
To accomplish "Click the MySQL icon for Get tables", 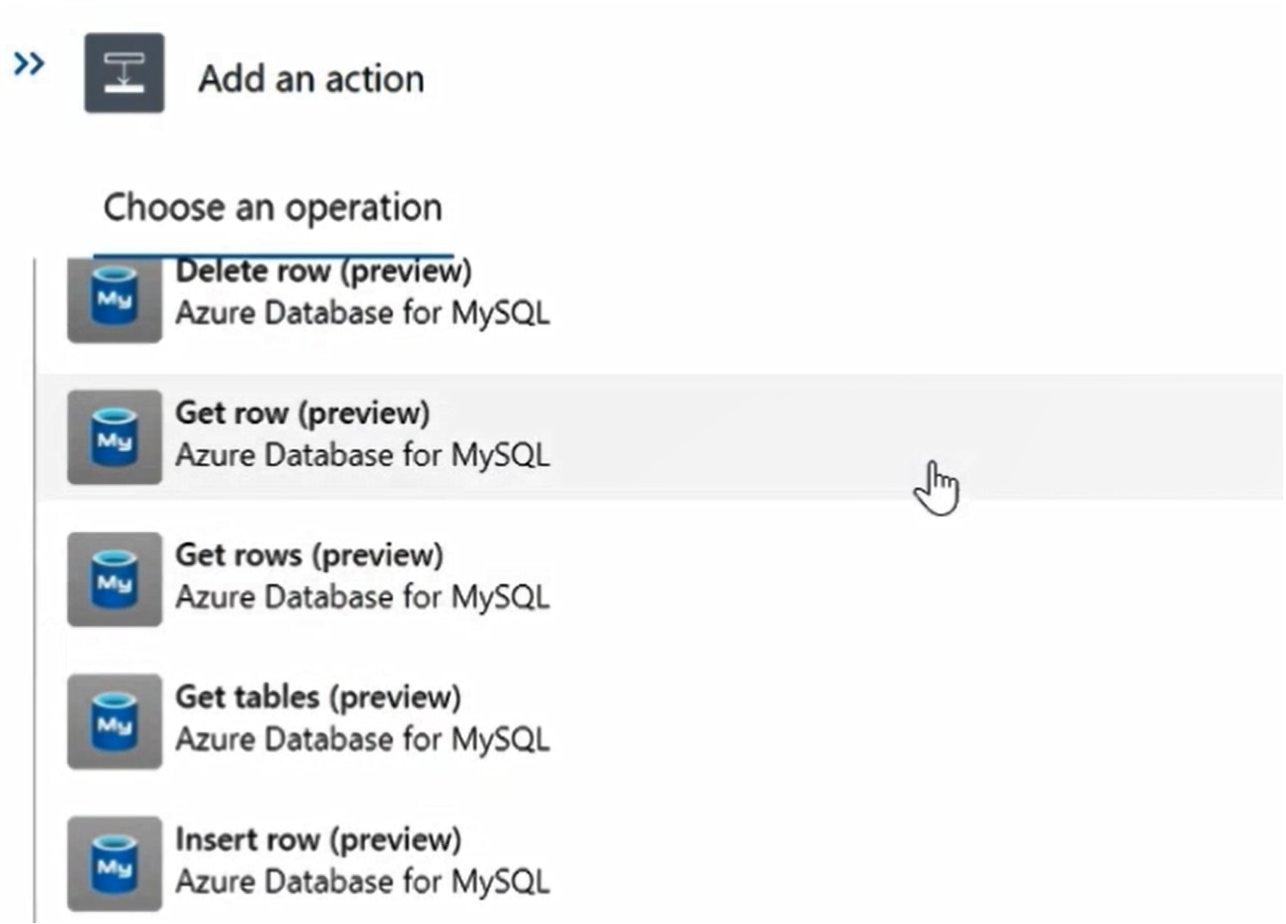I will click(x=114, y=721).
